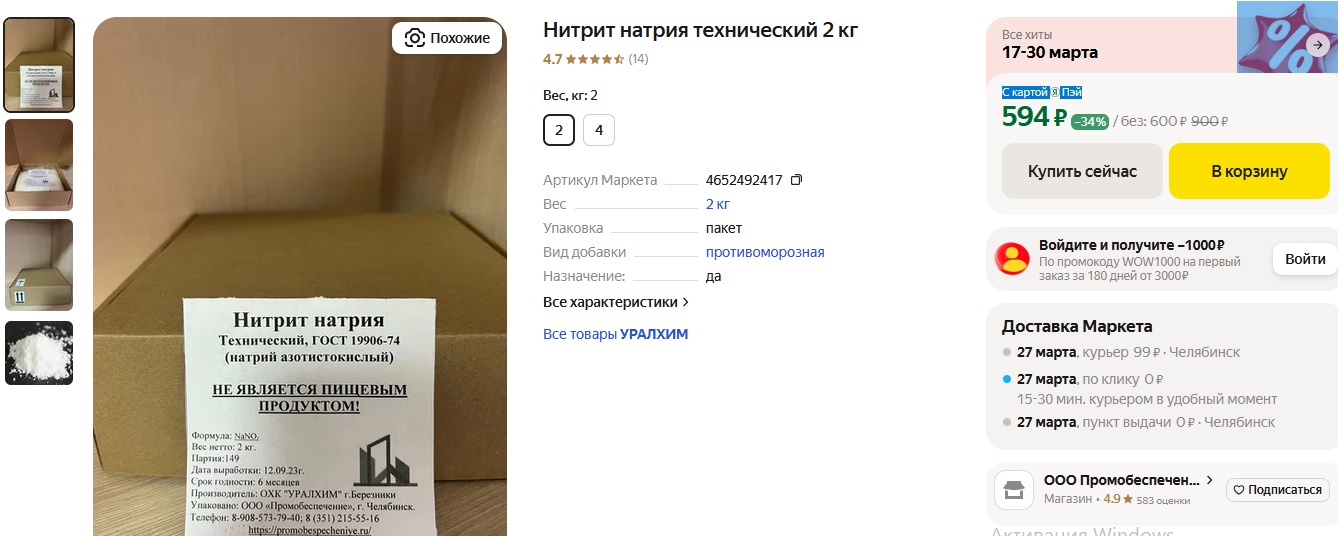Click the star rating icons under title
The width and height of the screenshot is (1338, 536).
point(595,59)
